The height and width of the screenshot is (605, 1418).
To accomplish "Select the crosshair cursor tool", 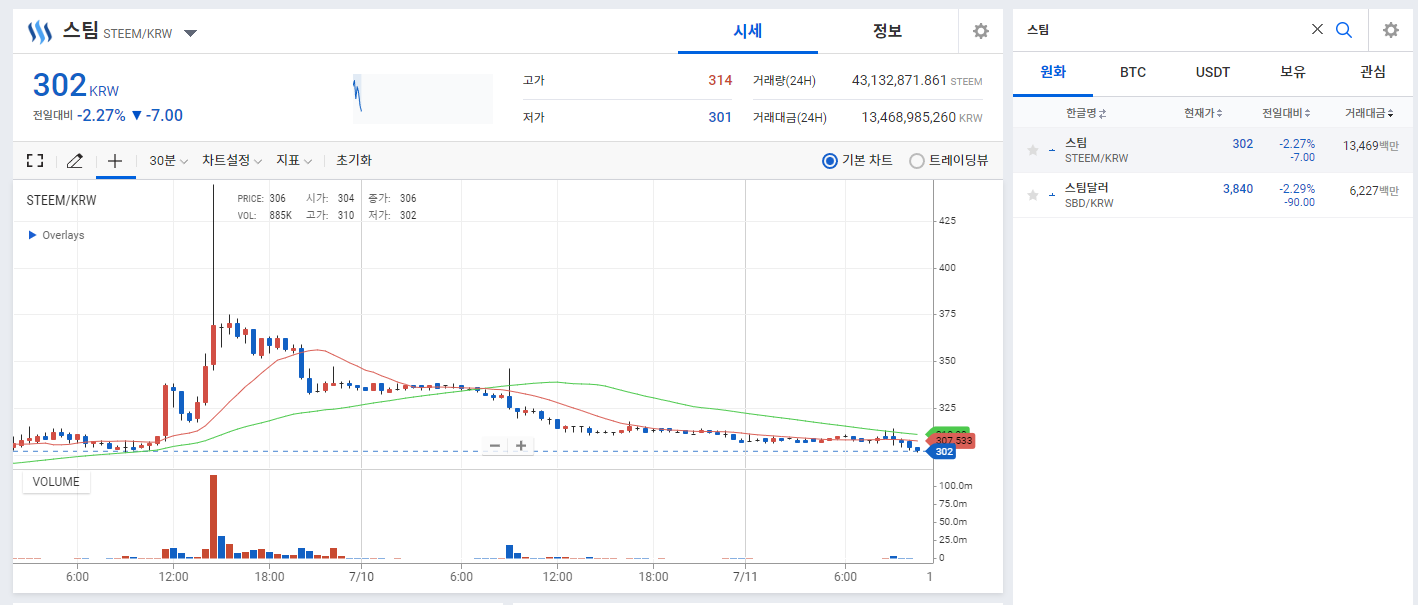I will 115,160.
